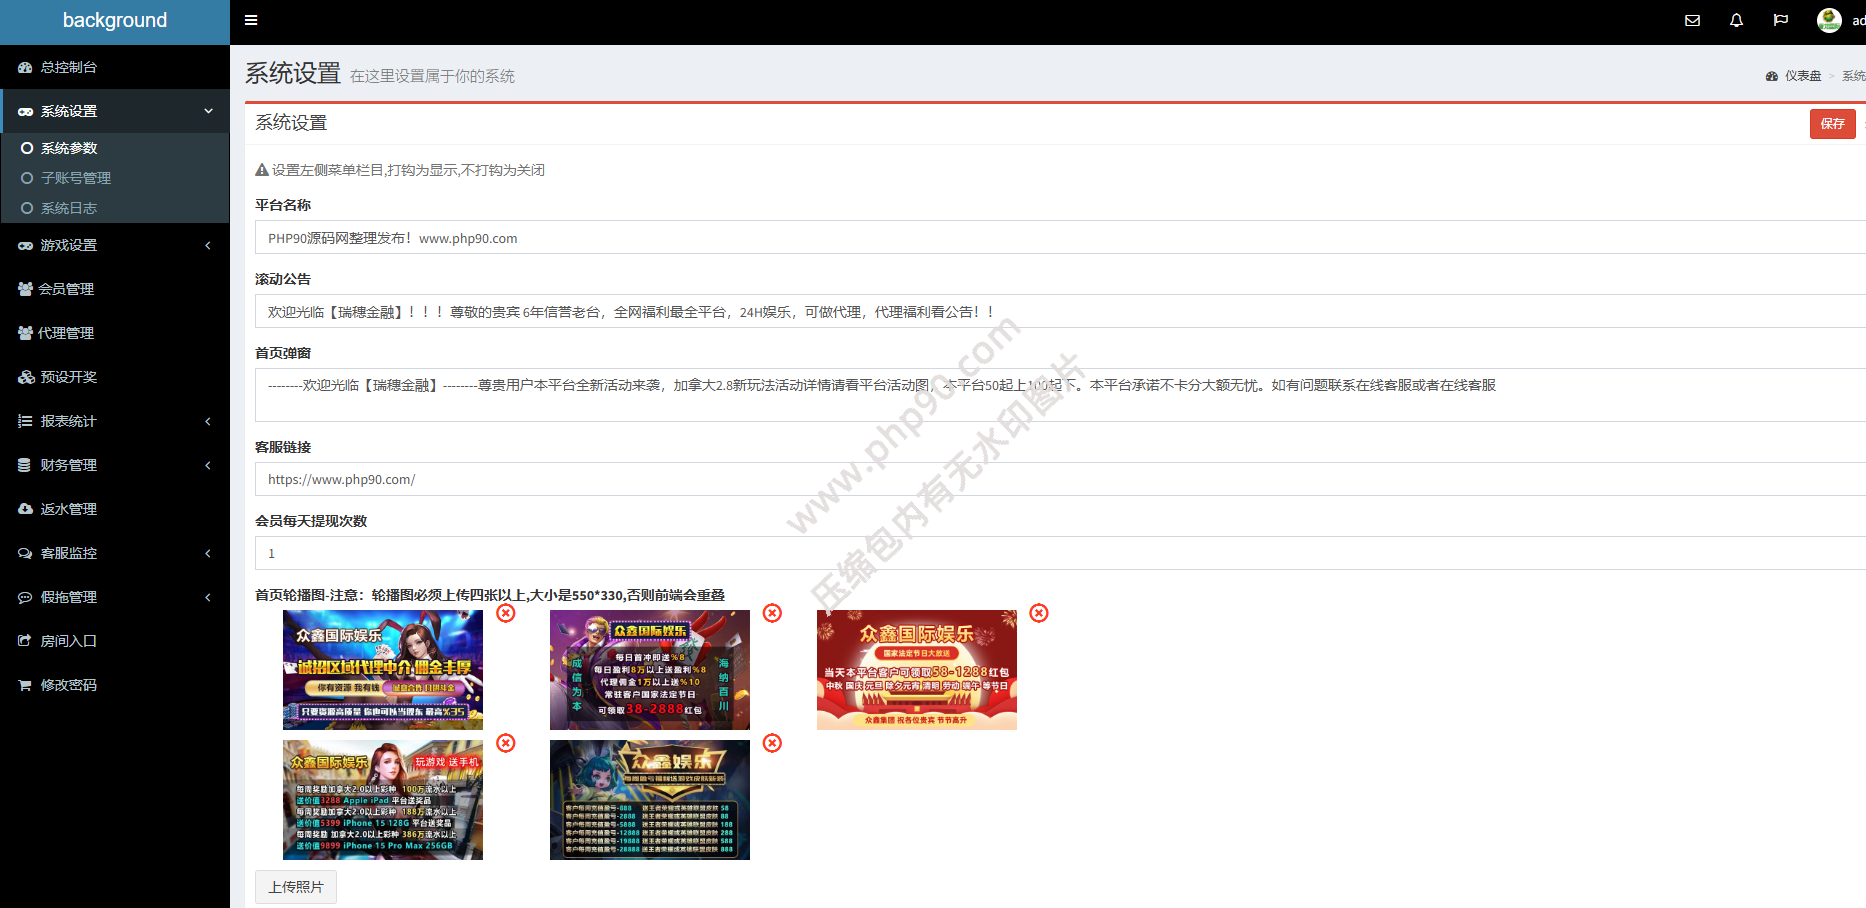1866x908 pixels.
Task: Select the 子账号管理 submenu item
Action: pos(75,178)
